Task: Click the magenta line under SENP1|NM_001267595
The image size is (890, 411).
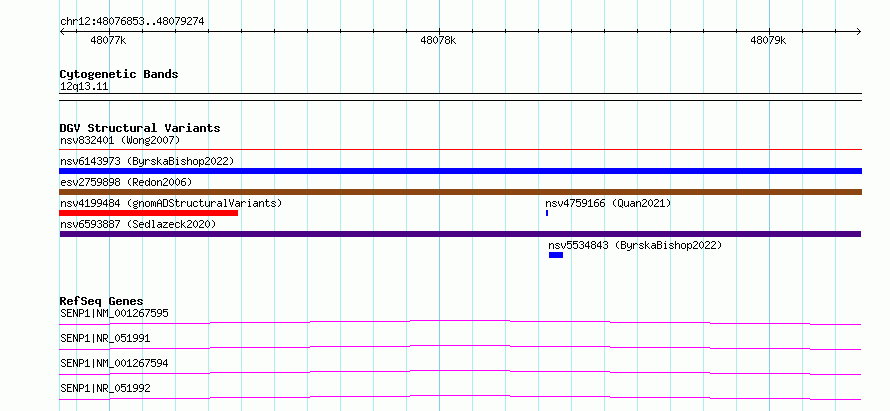Action: [x=460, y=321]
